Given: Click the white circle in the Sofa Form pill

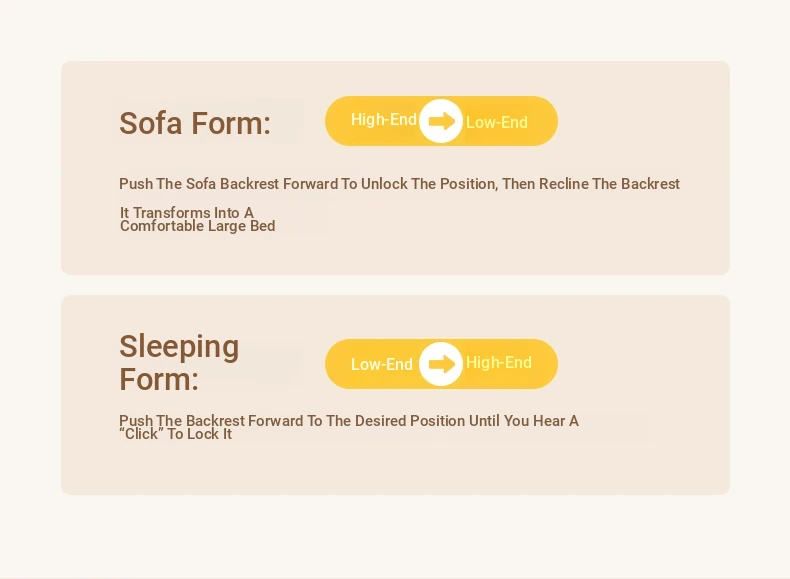Looking at the screenshot, I should [x=441, y=121].
